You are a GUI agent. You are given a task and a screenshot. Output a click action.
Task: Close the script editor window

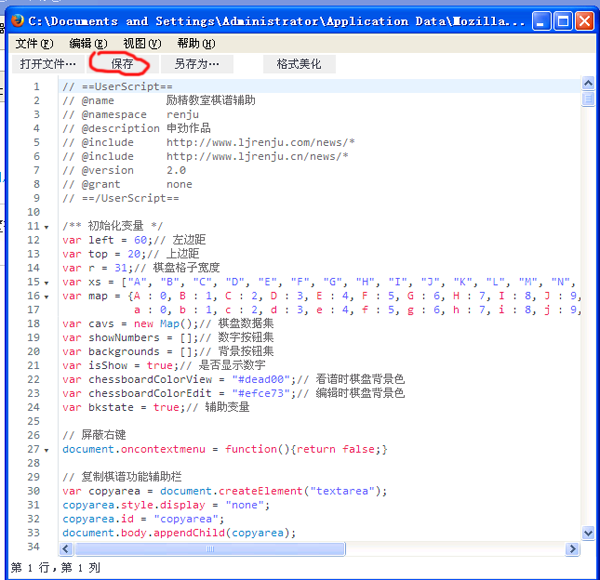585,21
